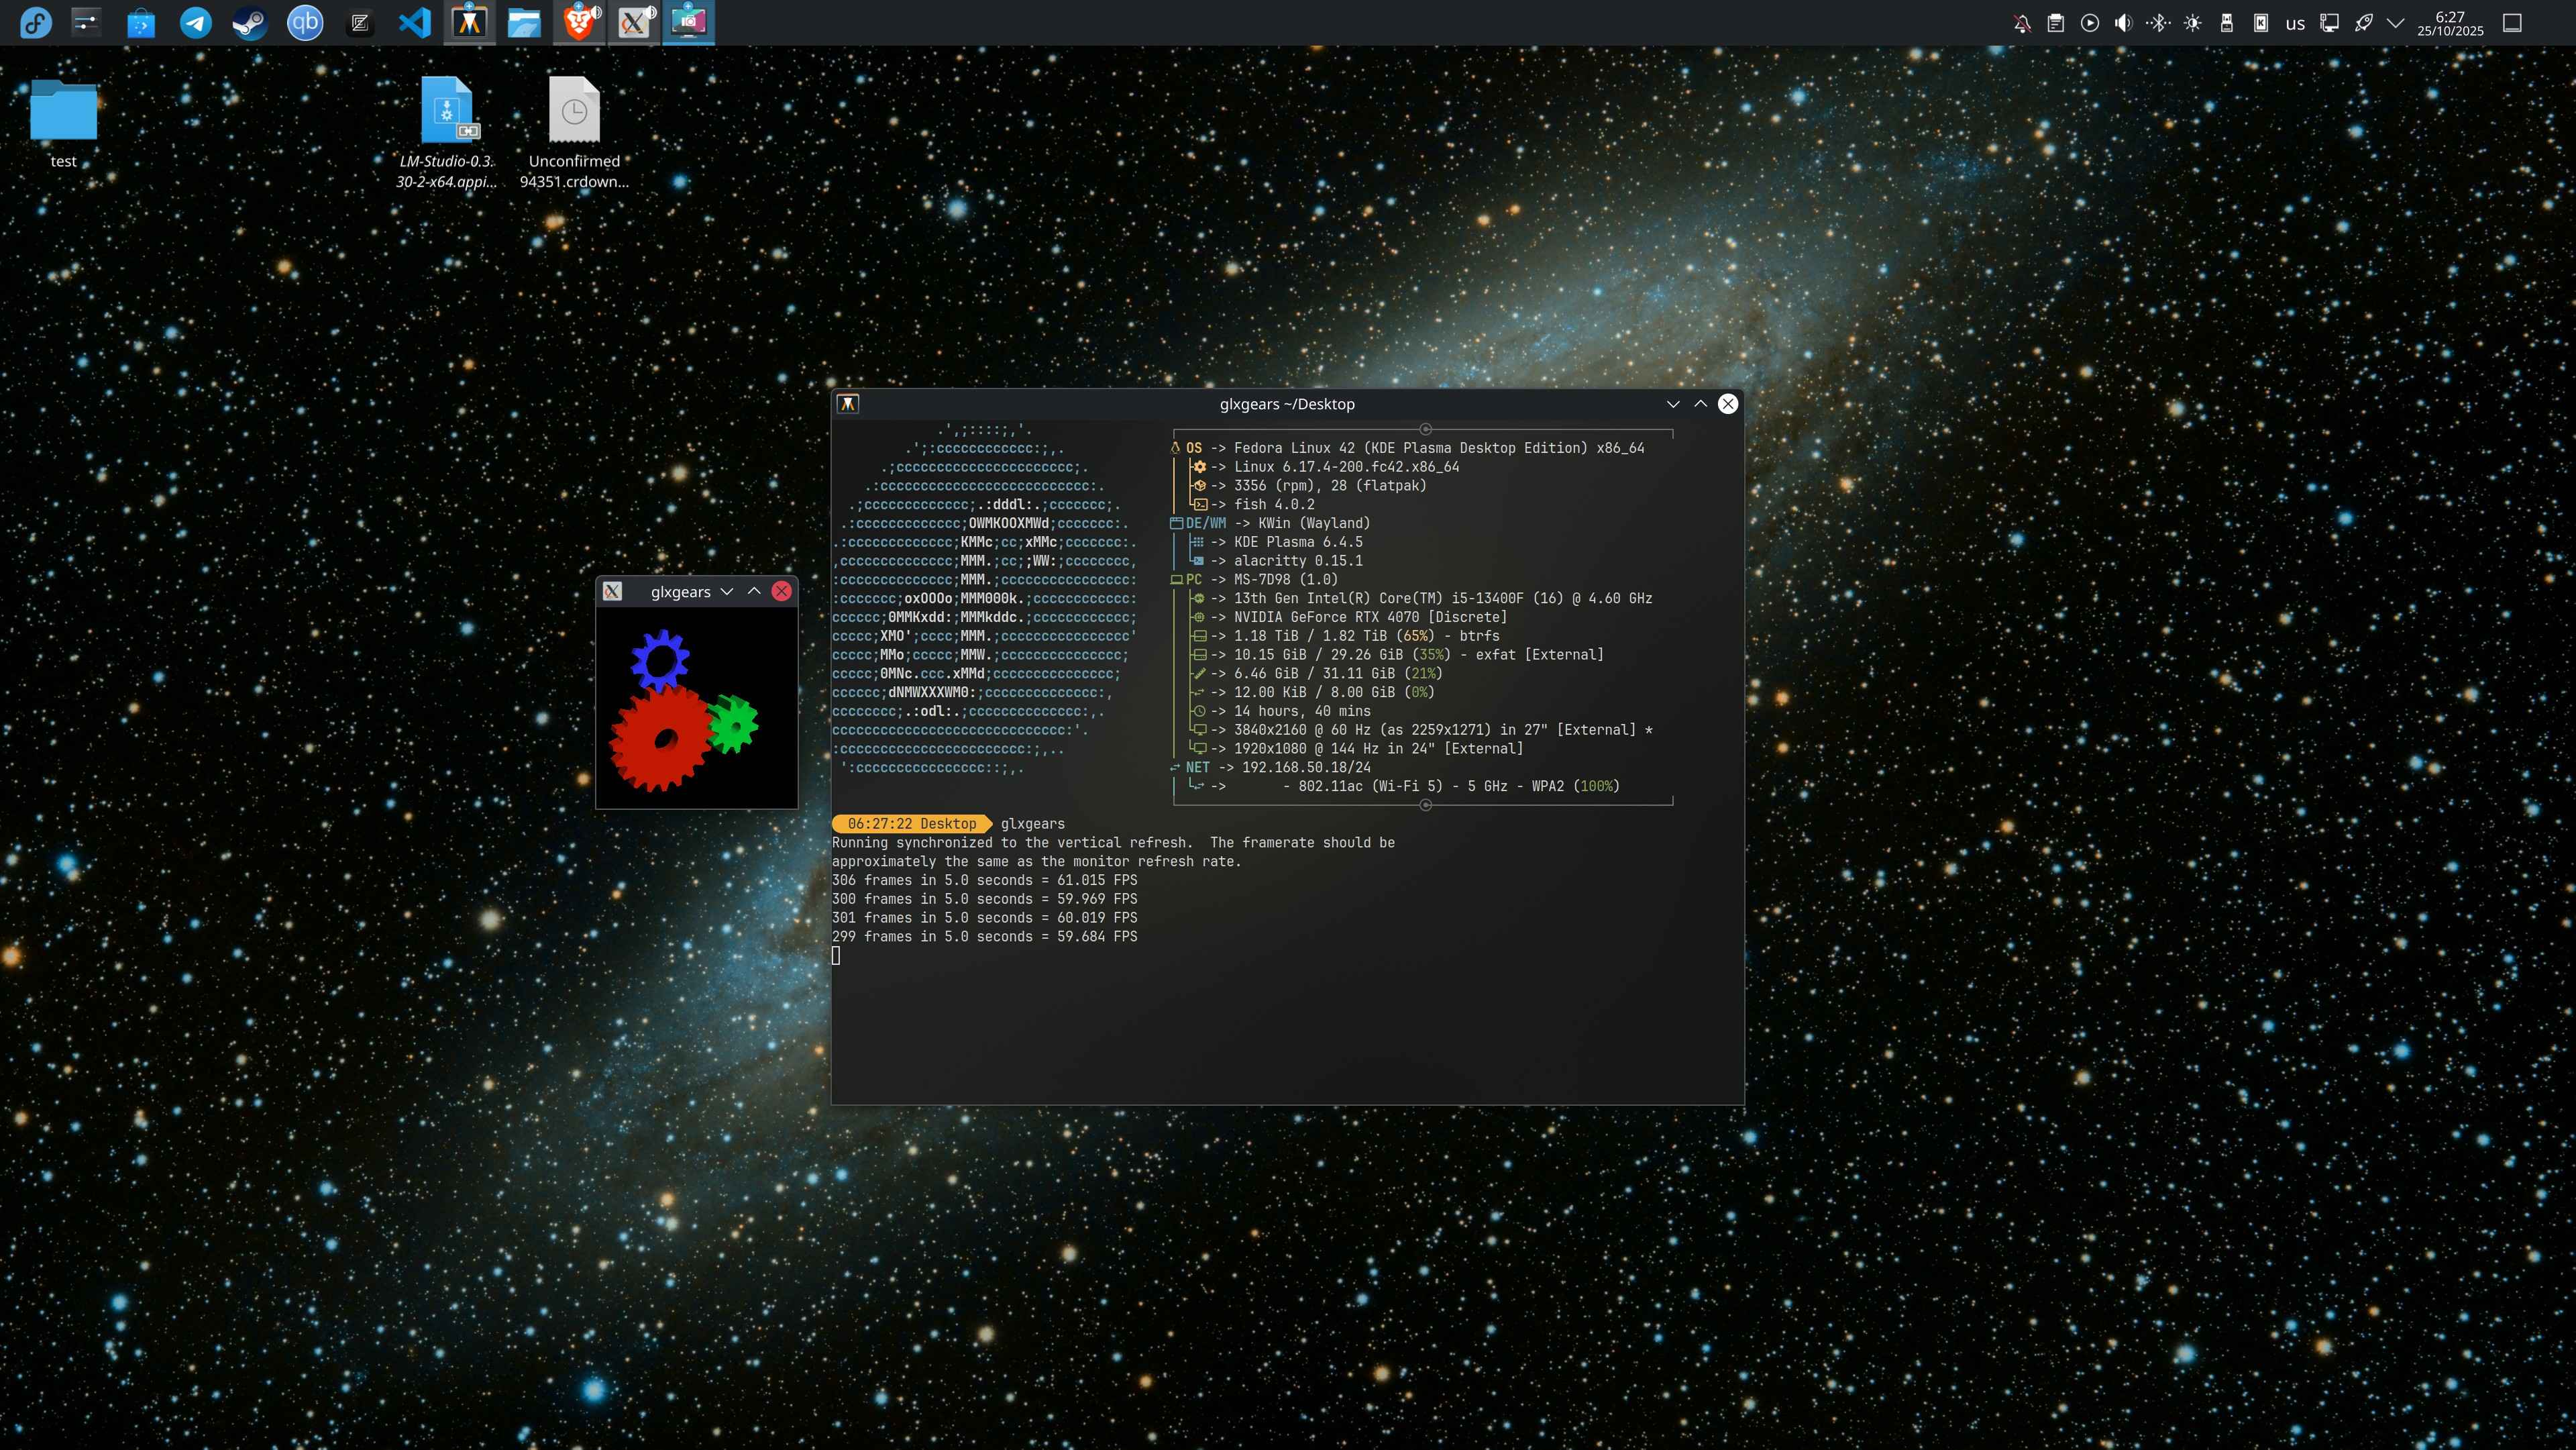Open the screen brightness control
Image resolution: width=2576 pixels, height=1450 pixels.
pyautogui.click(x=2192, y=23)
